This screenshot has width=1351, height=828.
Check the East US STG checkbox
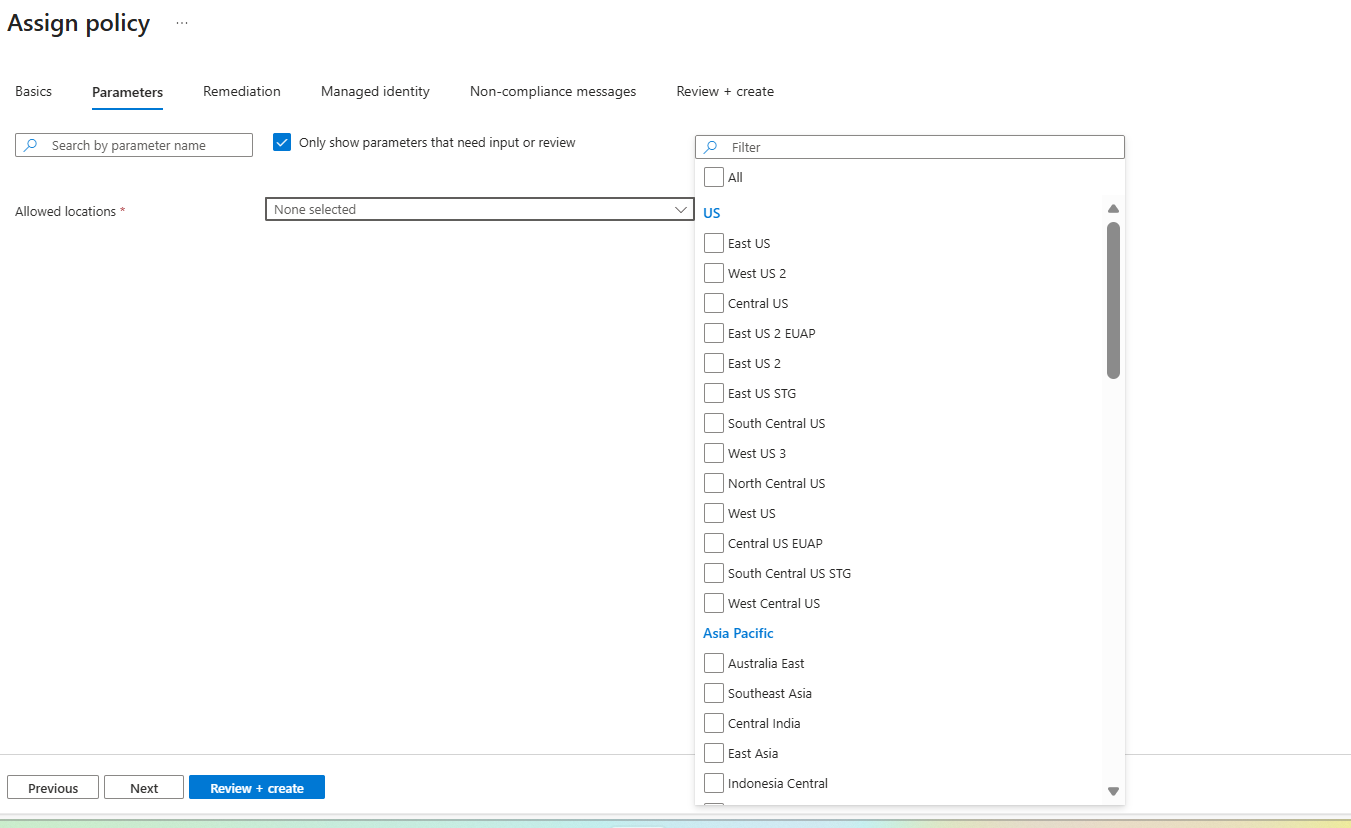(714, 393)
